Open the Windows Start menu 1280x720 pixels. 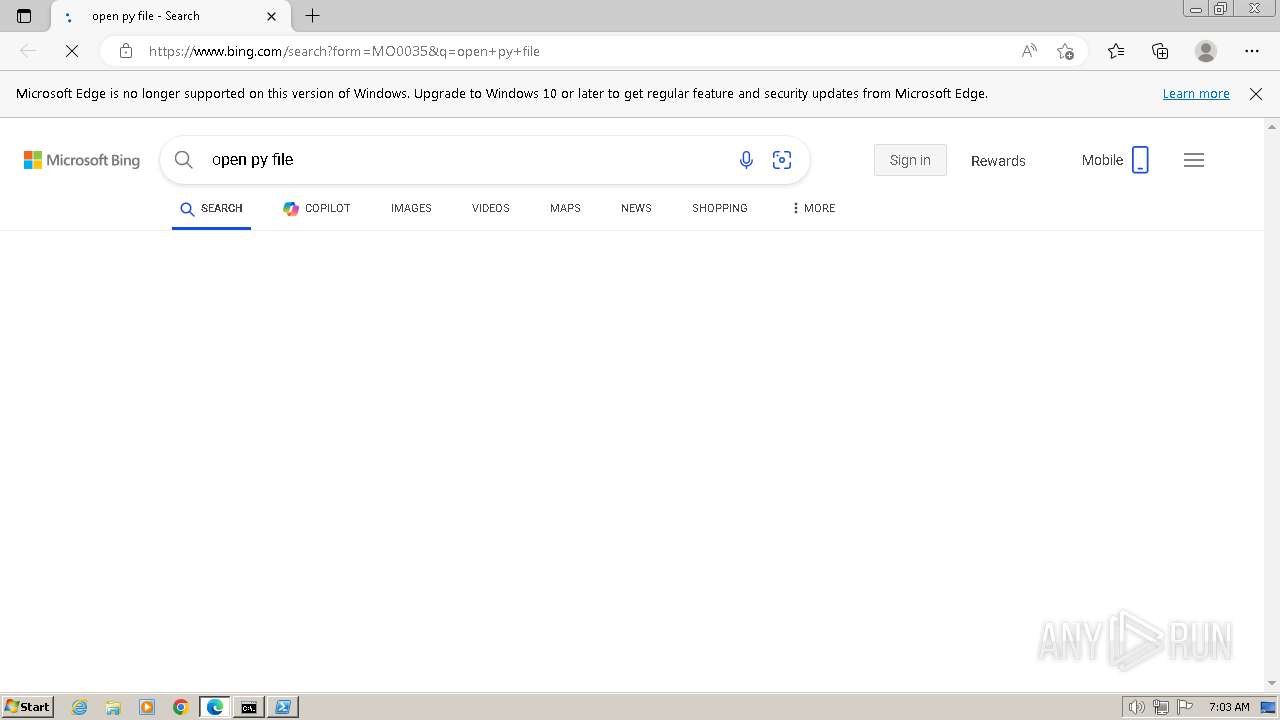[x=27, y=707]
